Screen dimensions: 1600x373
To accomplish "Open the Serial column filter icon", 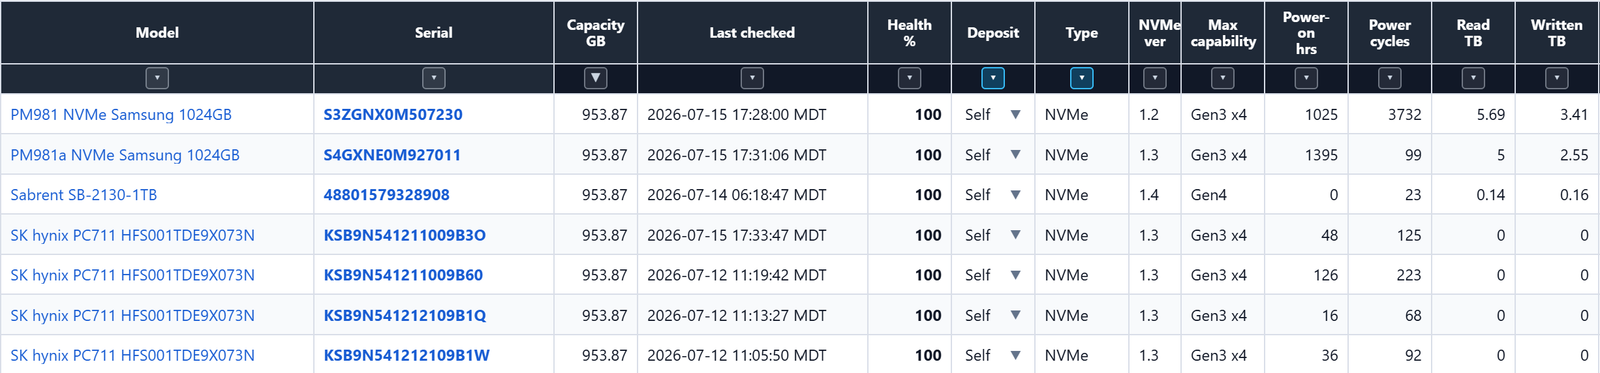I will 433,78.
